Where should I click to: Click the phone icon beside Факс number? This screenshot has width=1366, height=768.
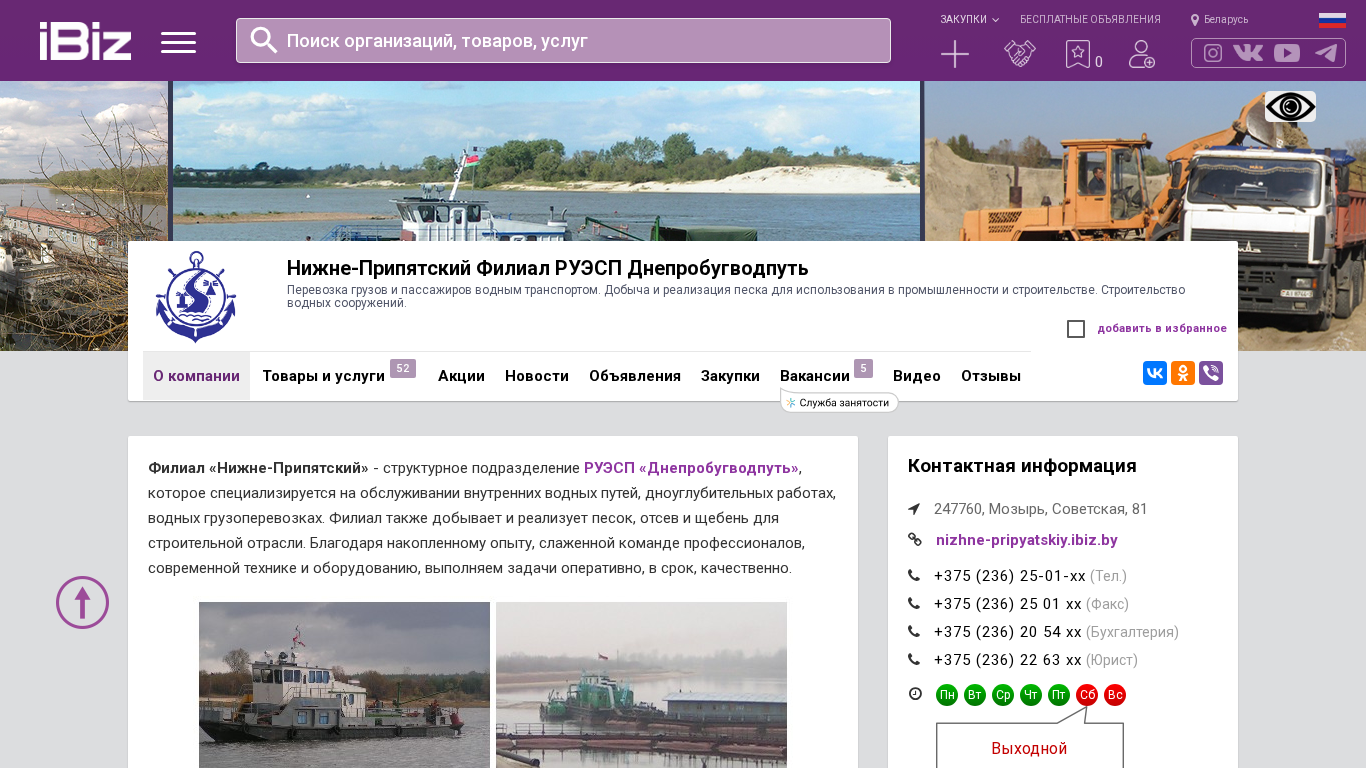pyautogui.click(x=914, y=604)
